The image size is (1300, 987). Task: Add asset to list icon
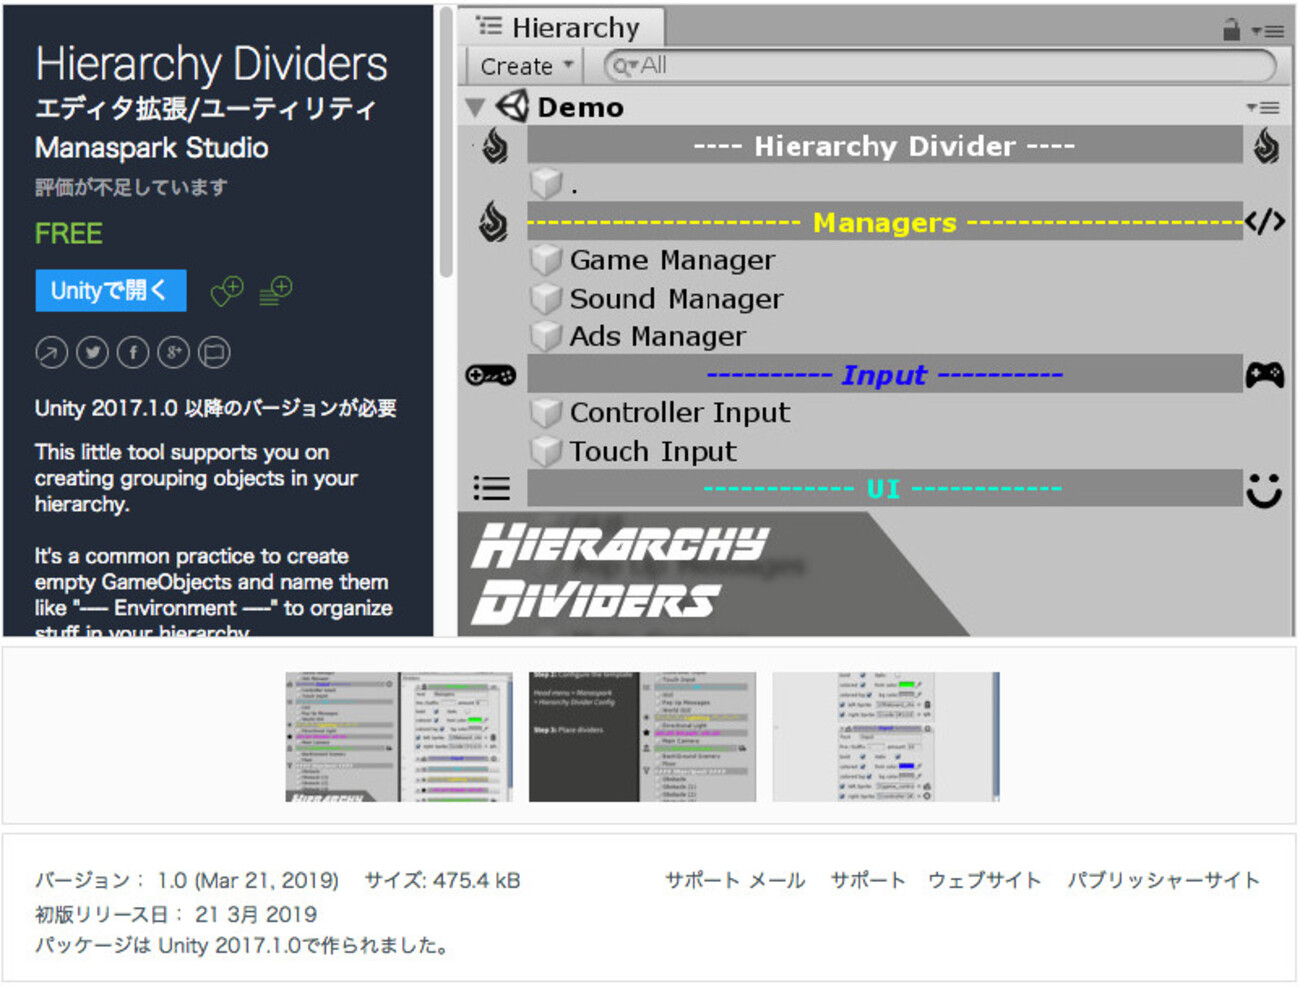tap(275, 291)
